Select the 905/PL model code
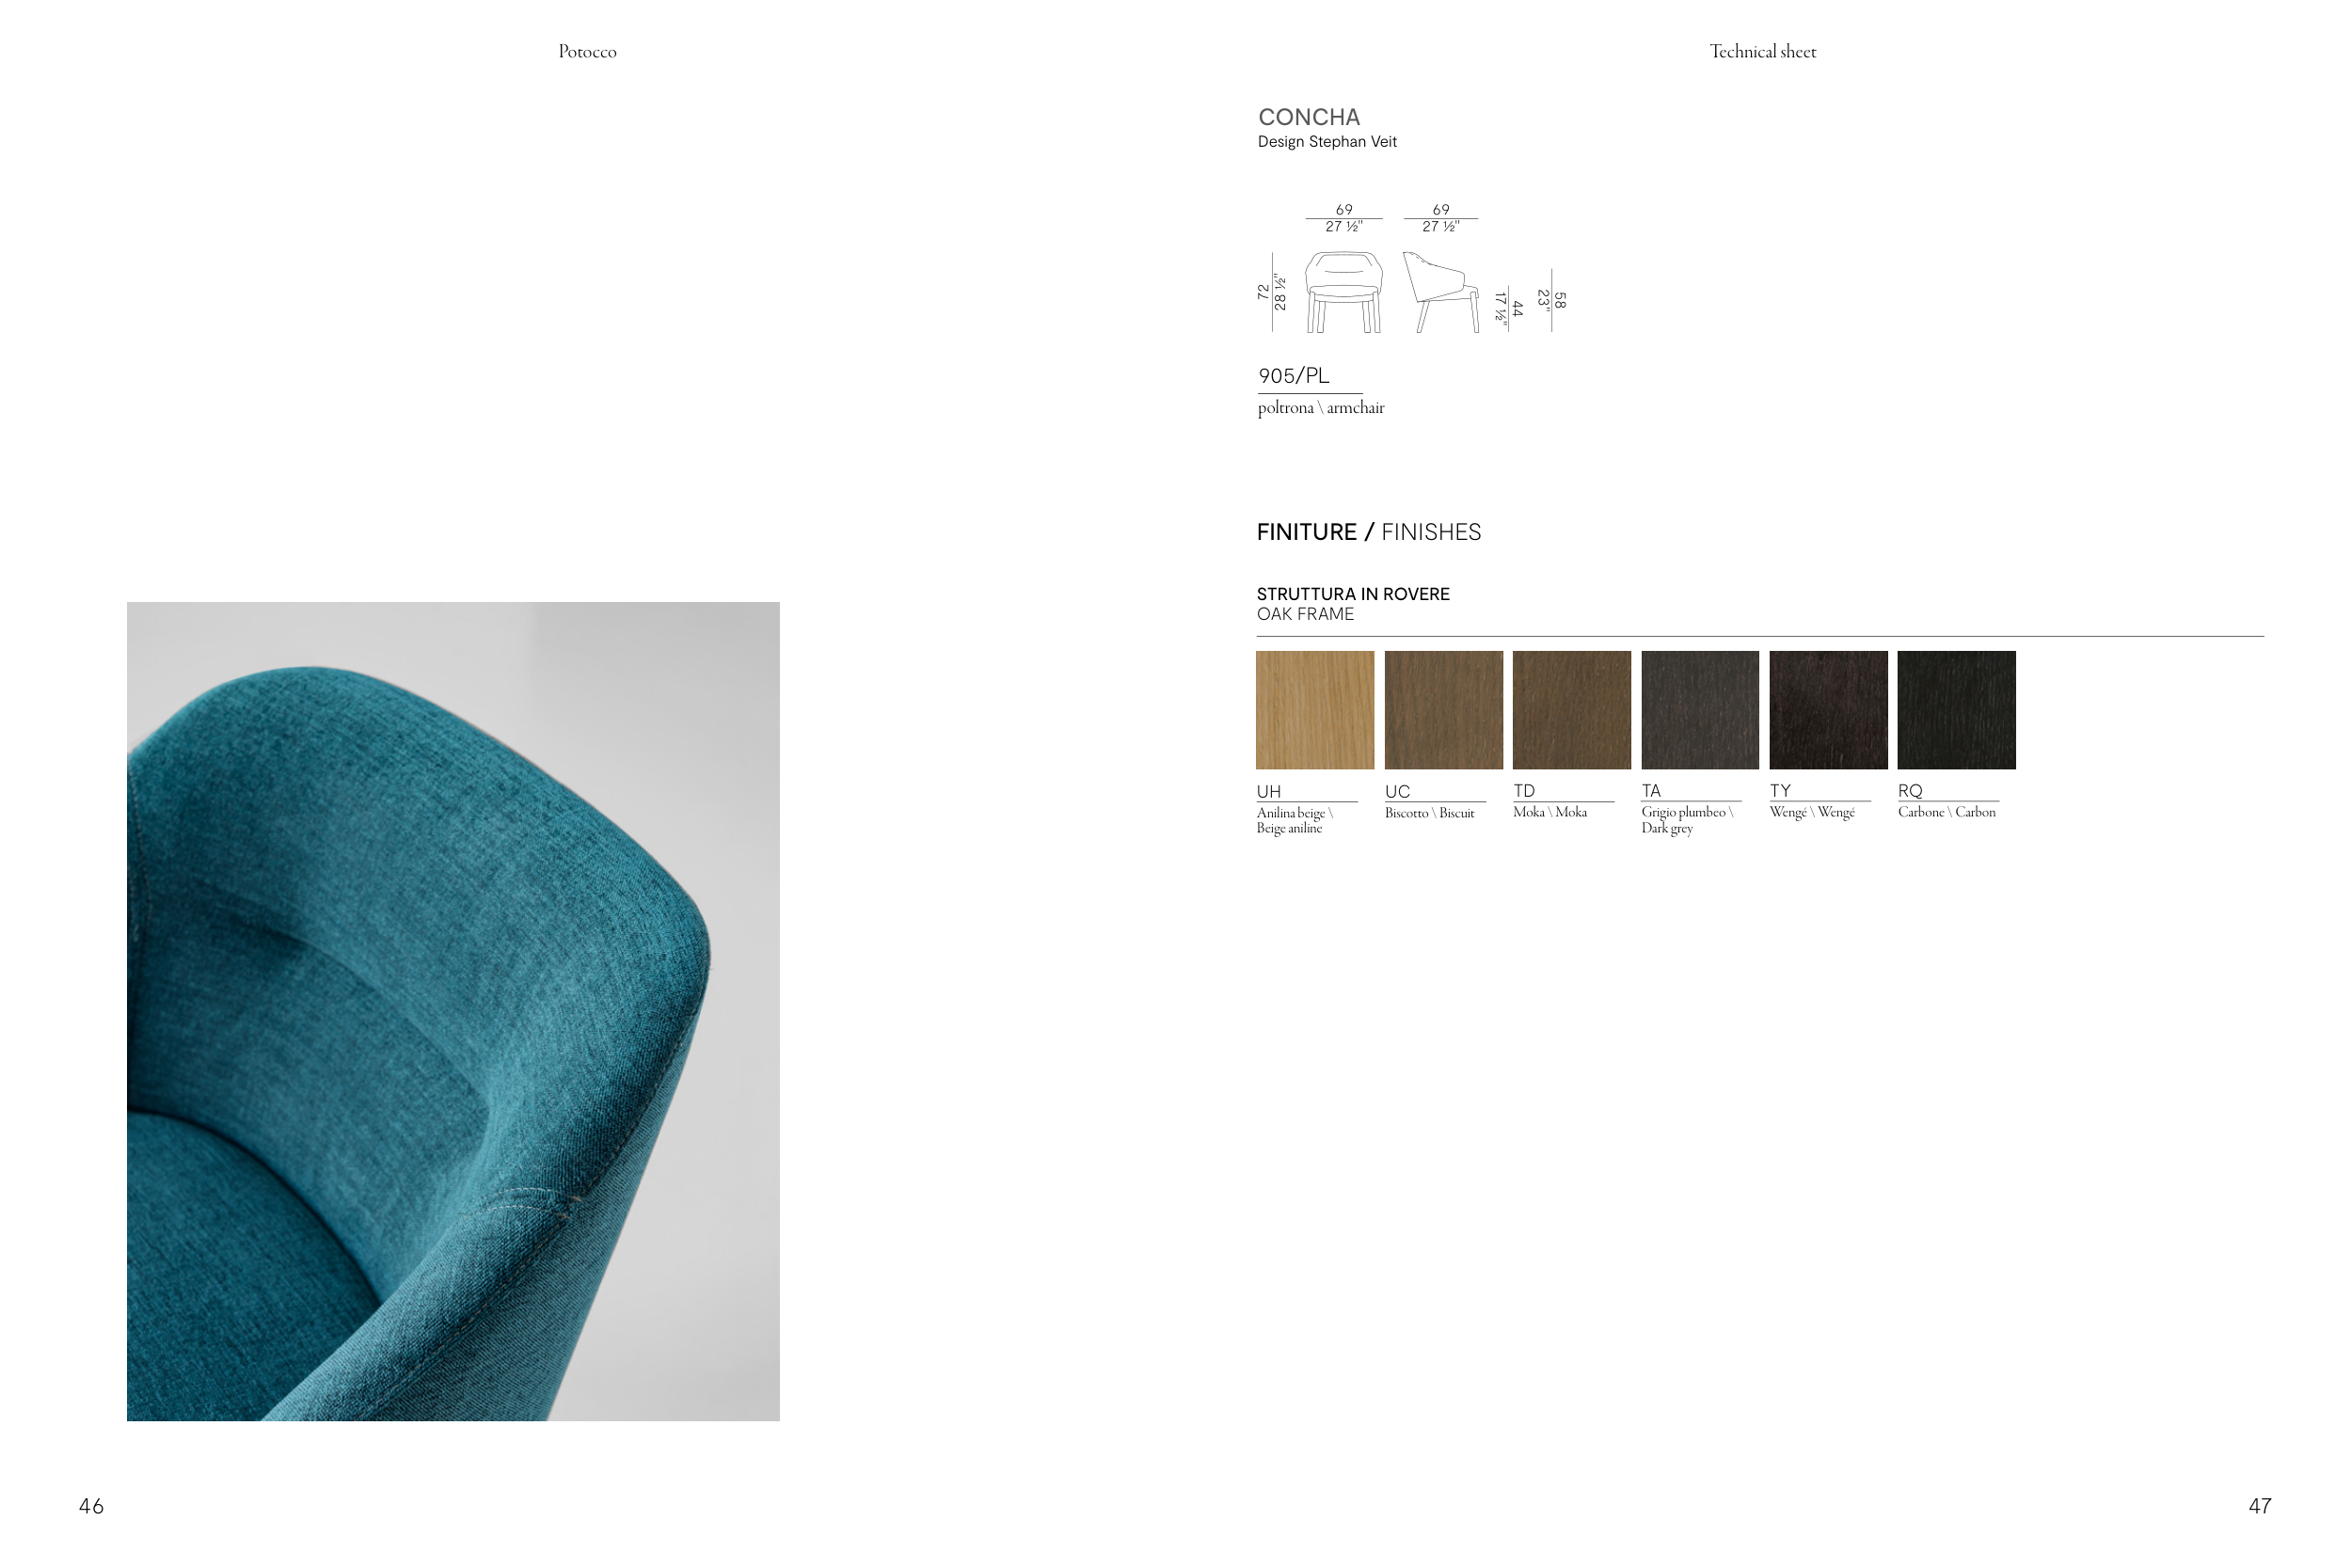 [x=1293, y=376]
